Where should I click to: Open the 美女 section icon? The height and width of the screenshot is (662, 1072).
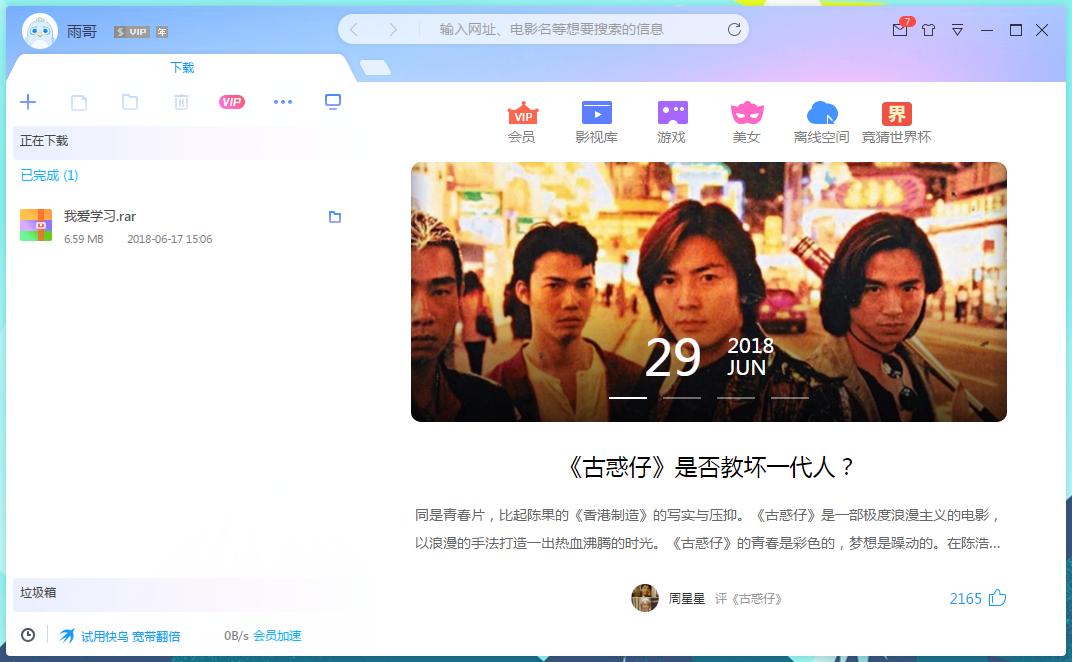(x=746, y=118)
